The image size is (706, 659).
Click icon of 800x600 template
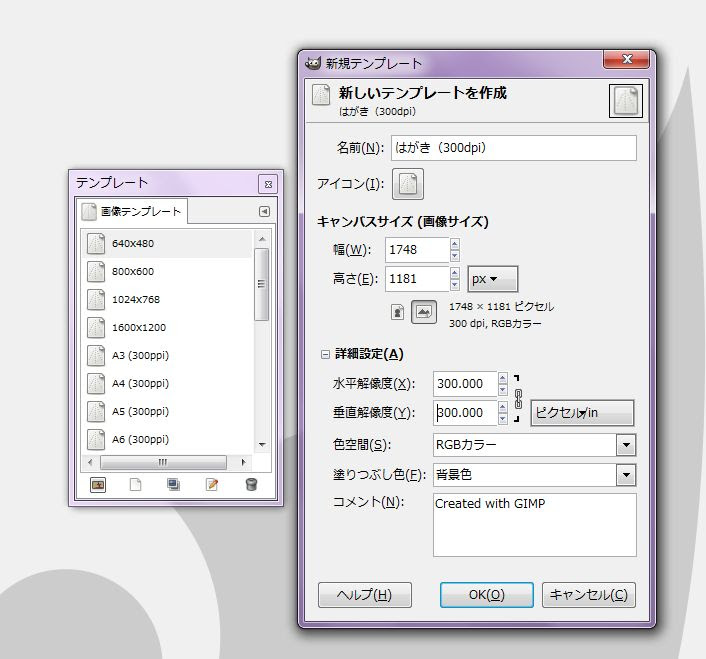[96, 271]
